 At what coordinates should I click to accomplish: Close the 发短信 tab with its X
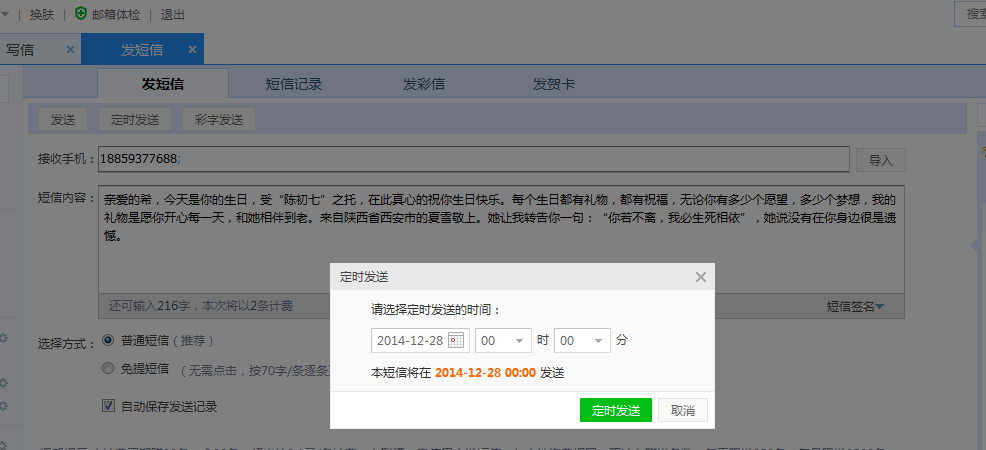pos(192,50)
